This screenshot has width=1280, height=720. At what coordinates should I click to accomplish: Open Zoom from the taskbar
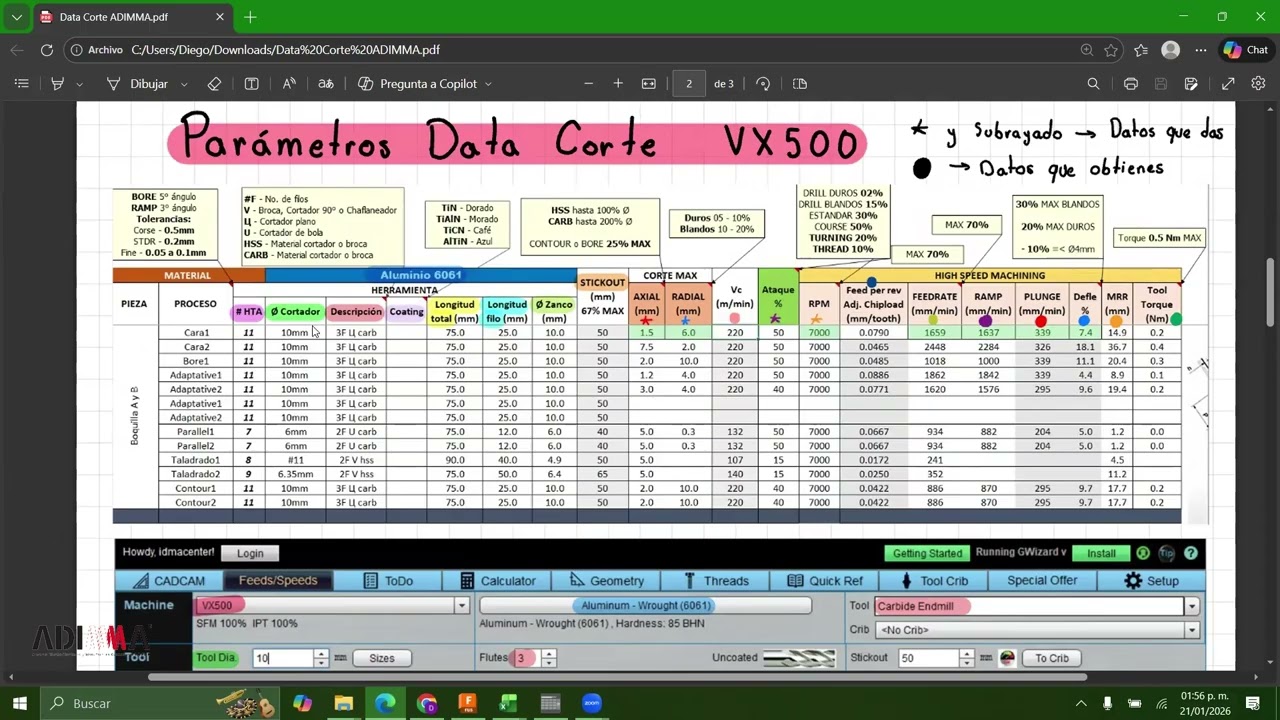(x=592, y=703)
